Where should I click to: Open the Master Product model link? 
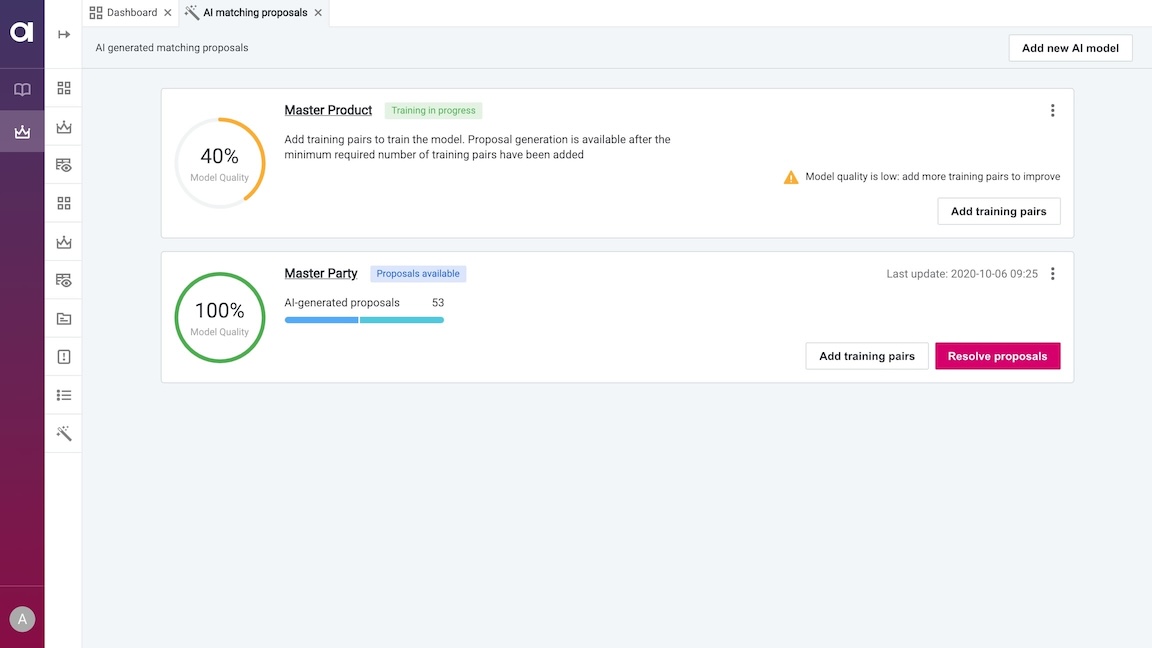pos(328,110)
